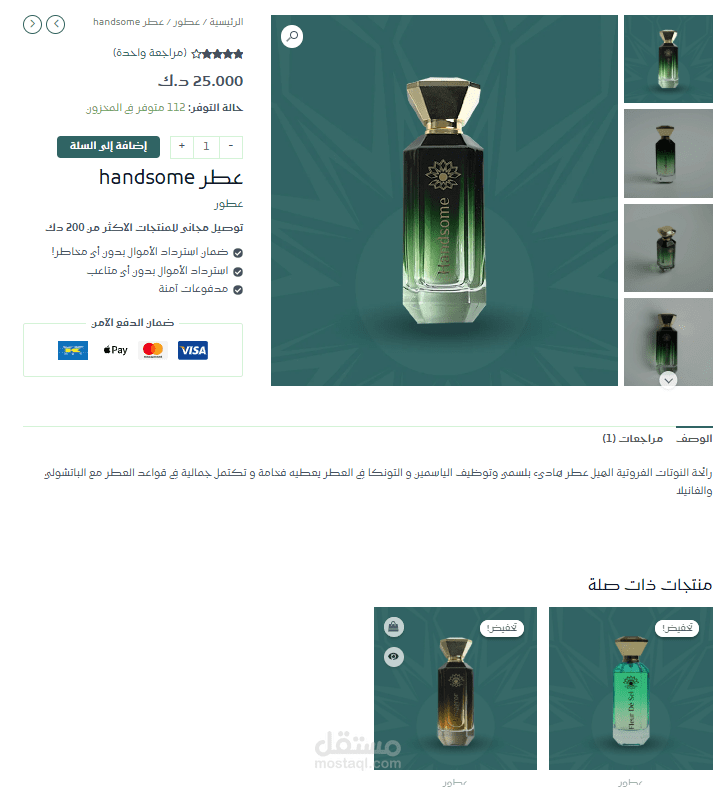Click the quick view eye icon
Image resolution: width=716 pixels, height=787 pixels.
[394, 657]
